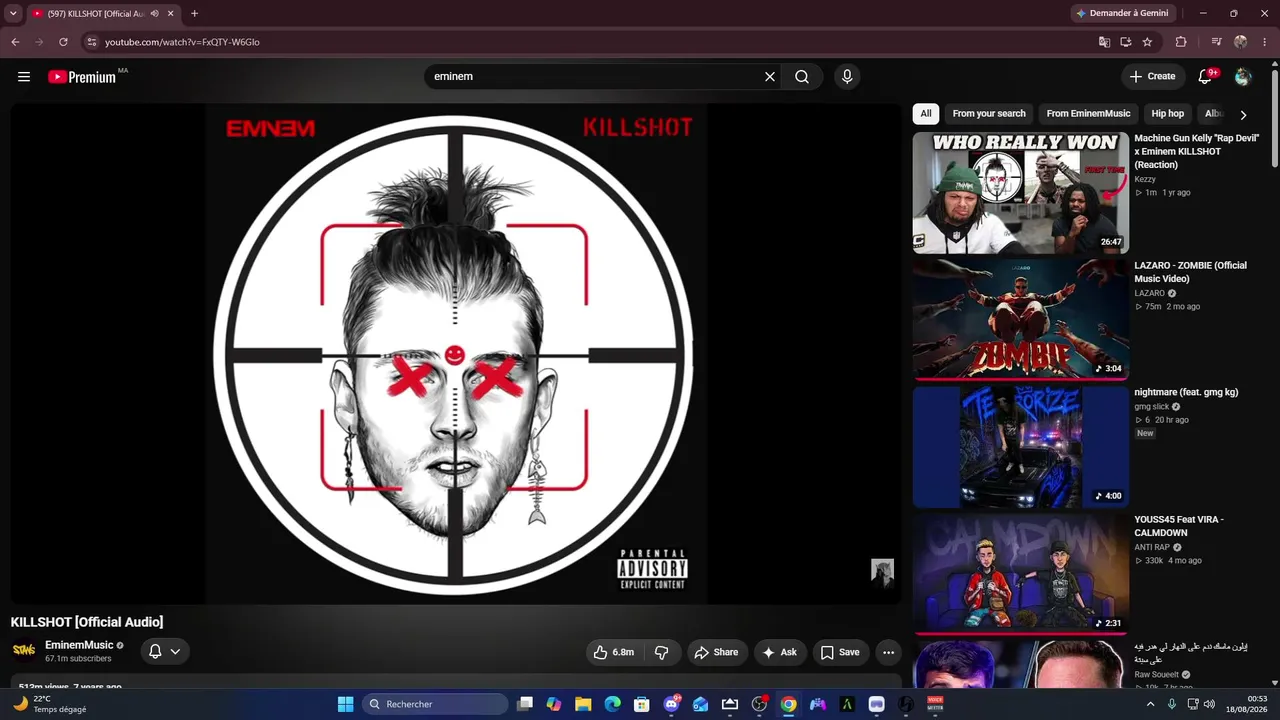
Task: Open the tab search dropdown arrow
Action: pos(13,13)
